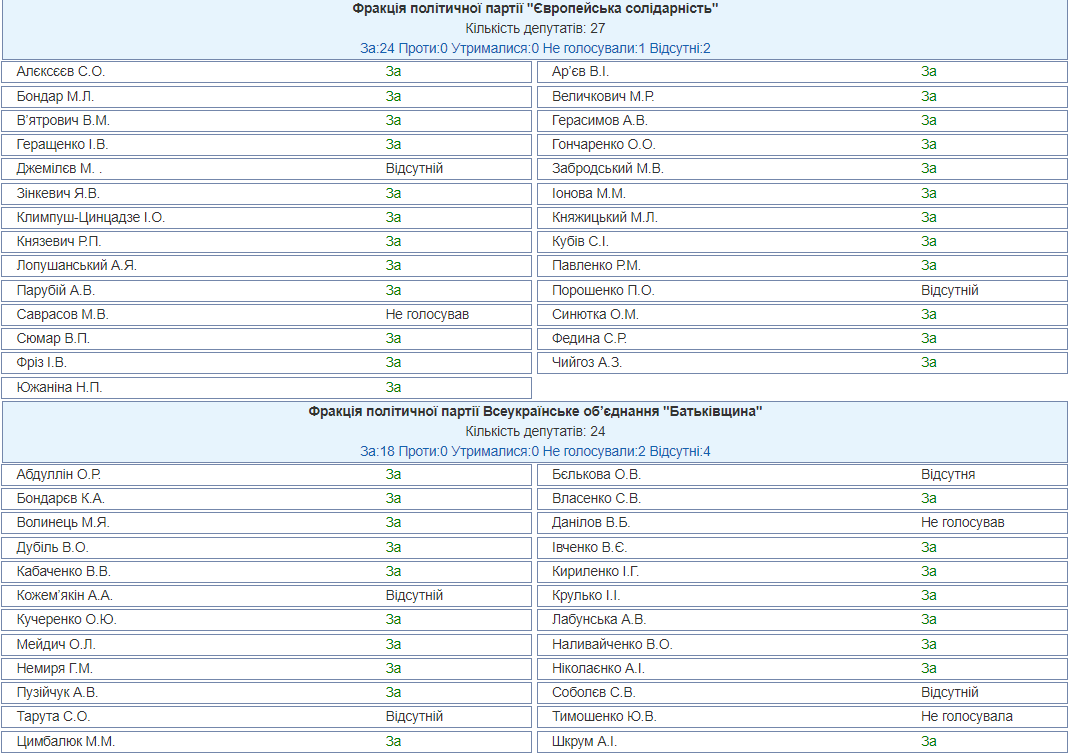
Task: Click deputy Князевич Р.П.
Action: coord(59,241)
